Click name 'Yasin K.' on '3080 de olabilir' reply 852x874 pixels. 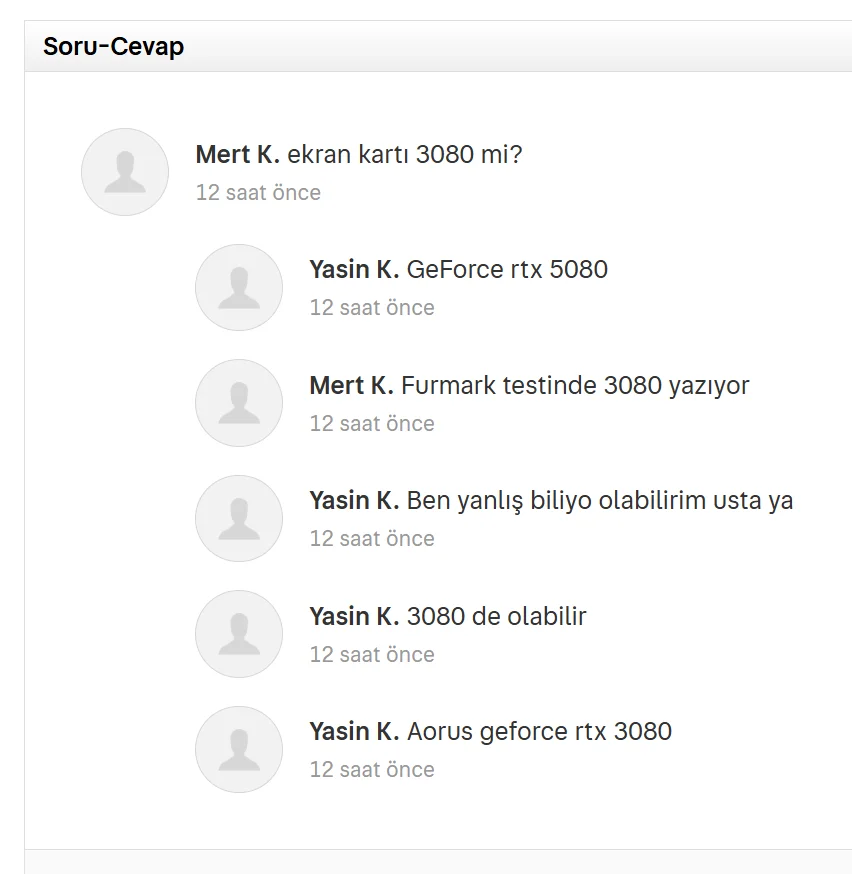coord(354,616)
